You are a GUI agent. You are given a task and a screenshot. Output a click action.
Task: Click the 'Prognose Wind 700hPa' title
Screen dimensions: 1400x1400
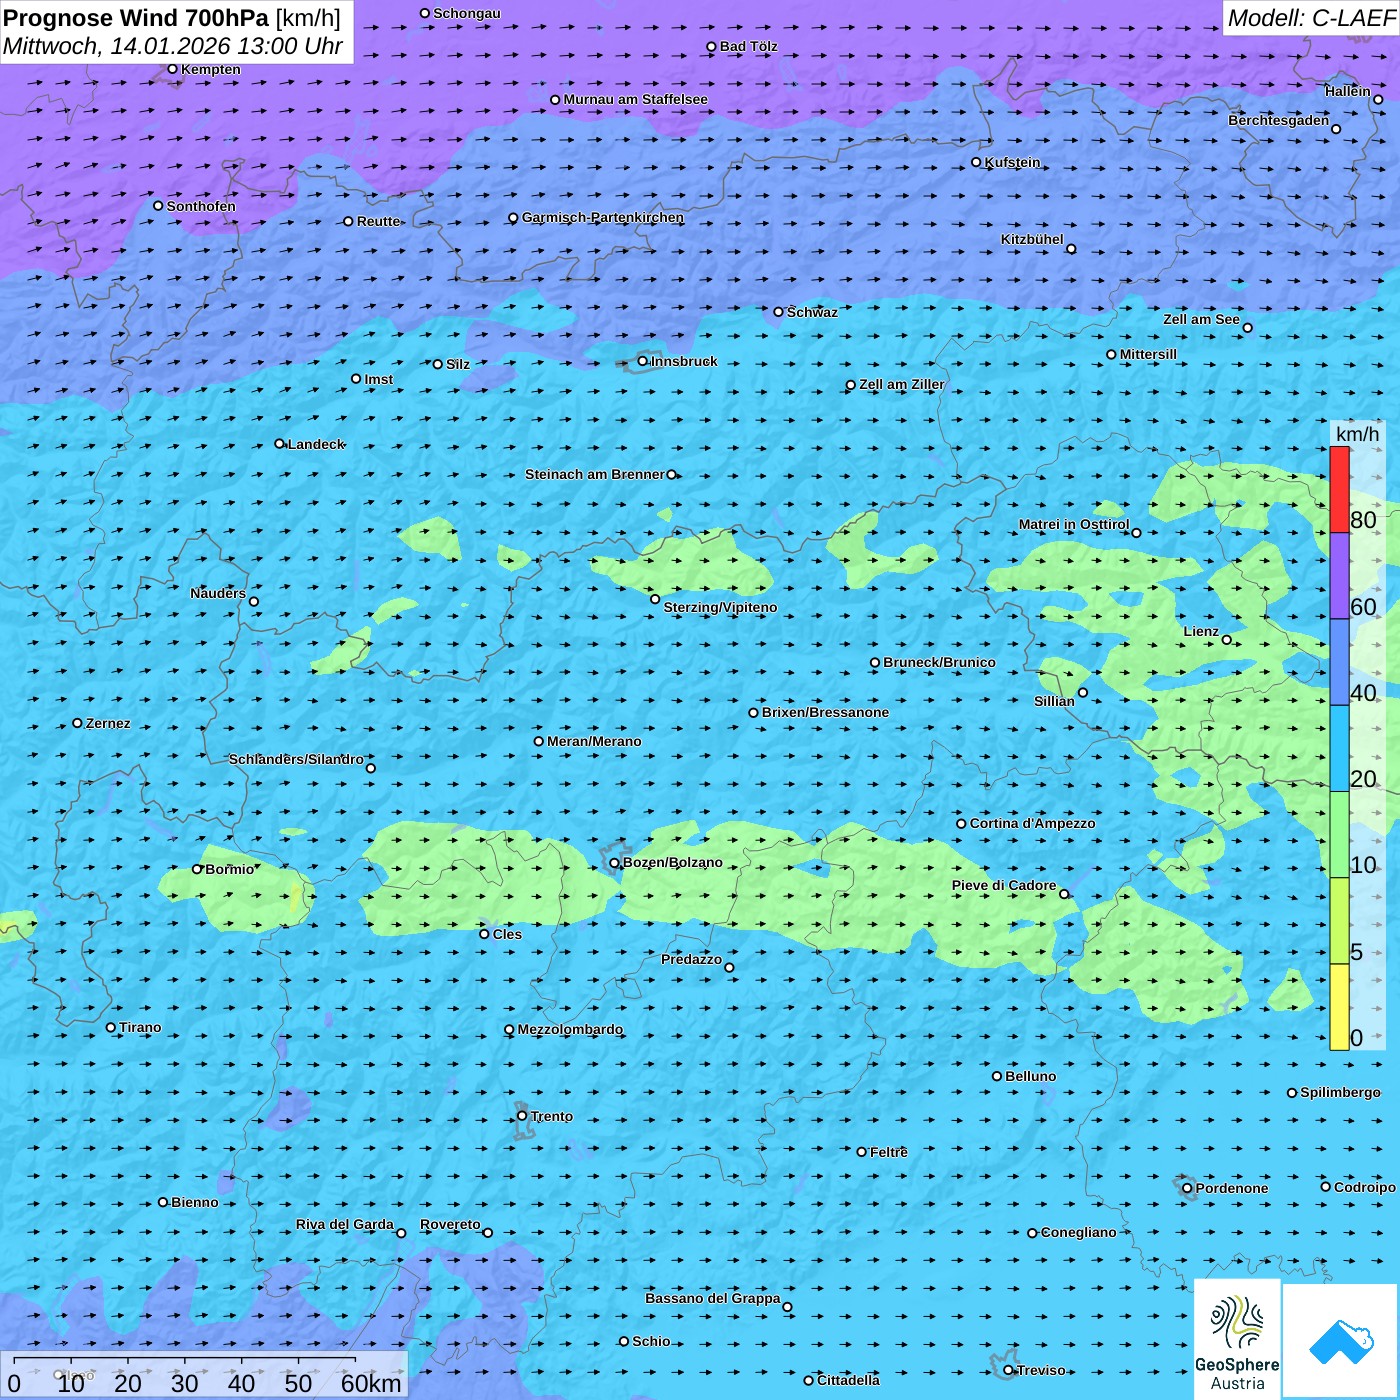pyautogui.click(x=136, y=18)
